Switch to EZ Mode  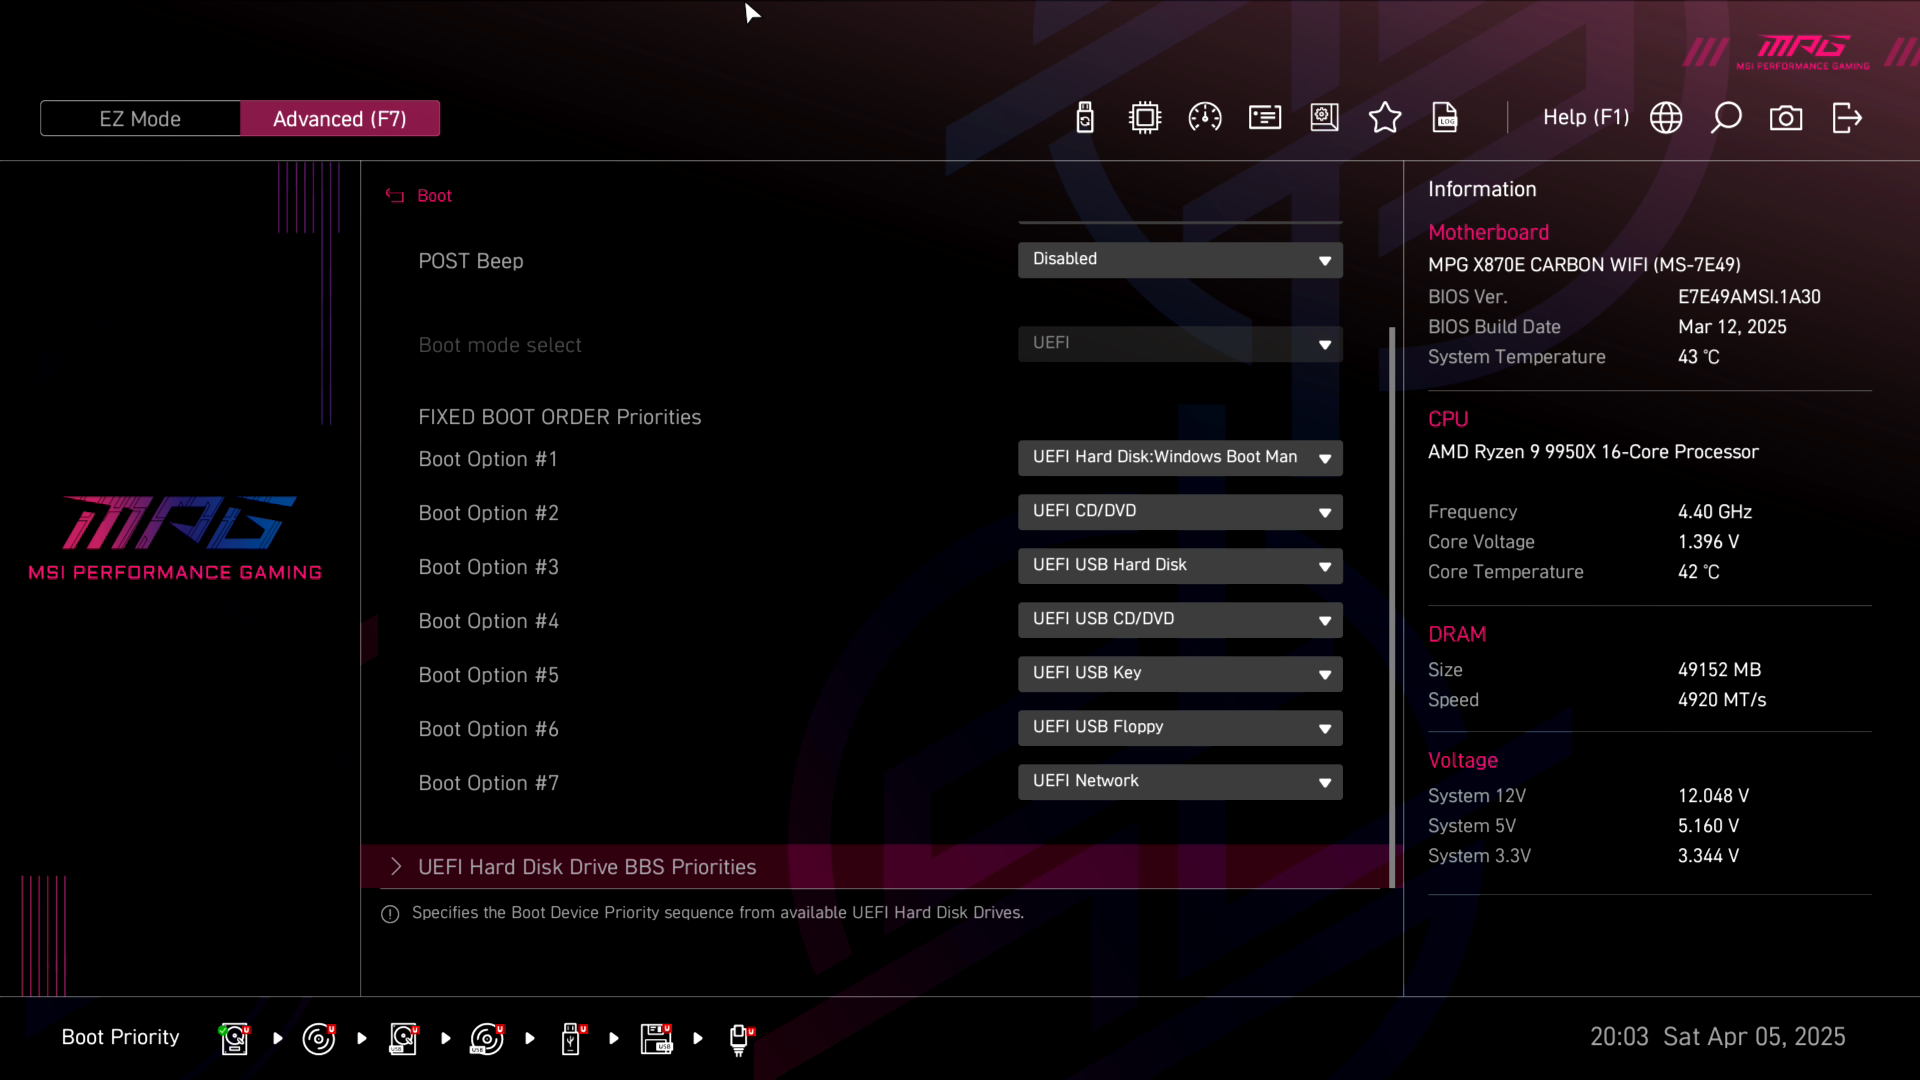click(140, 118)
